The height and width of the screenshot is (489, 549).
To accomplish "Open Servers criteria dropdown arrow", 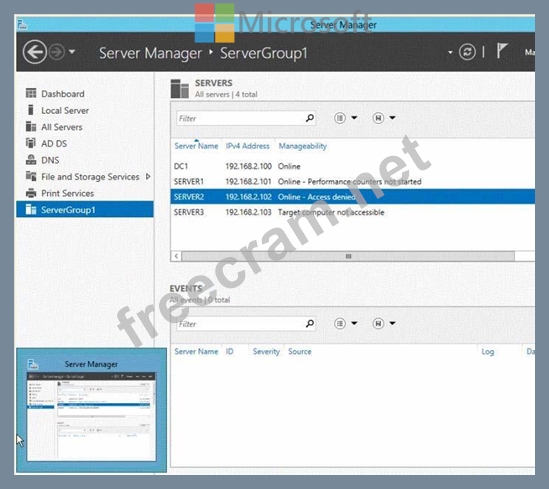I will pos(354,118).
